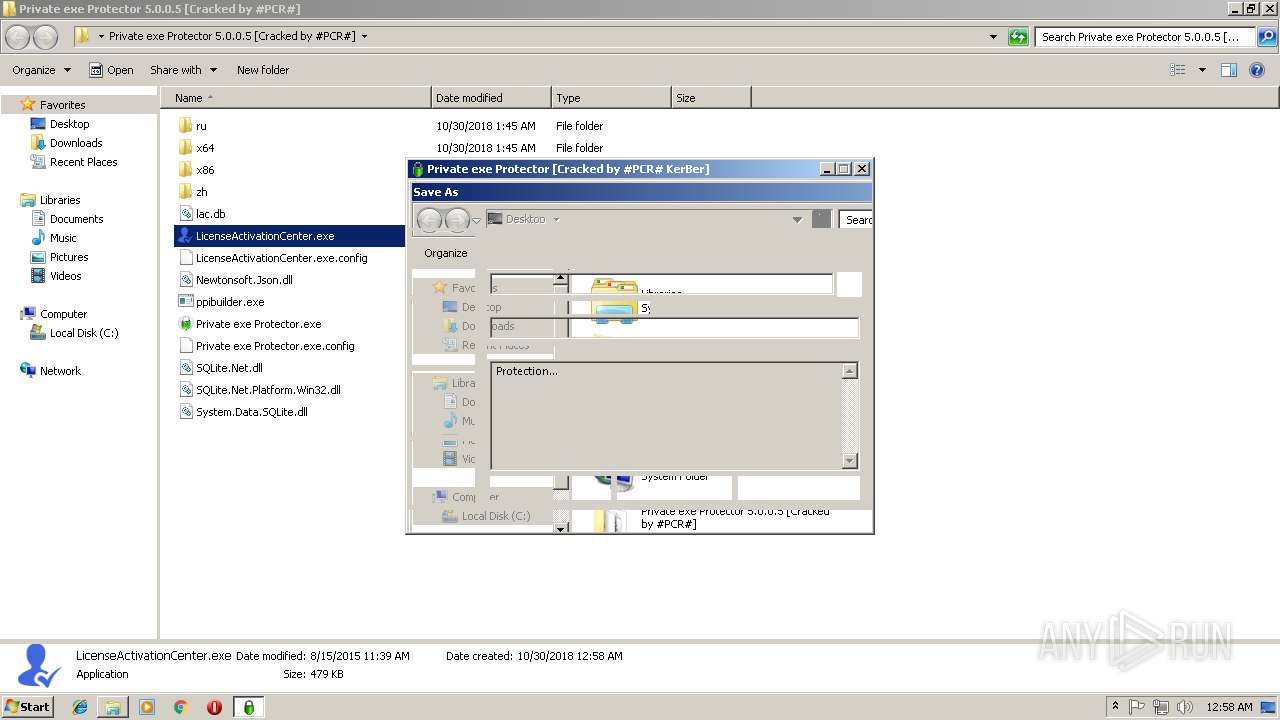Switch to Explorer taskbar button

click(113, 707)
